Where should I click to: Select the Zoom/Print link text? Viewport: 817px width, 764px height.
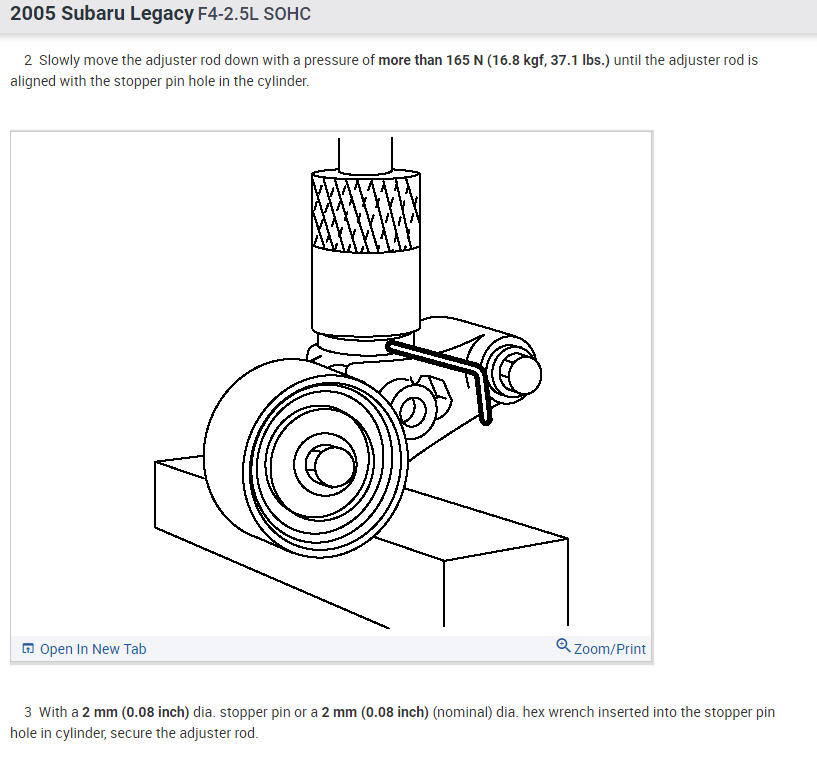coord(609,649)
